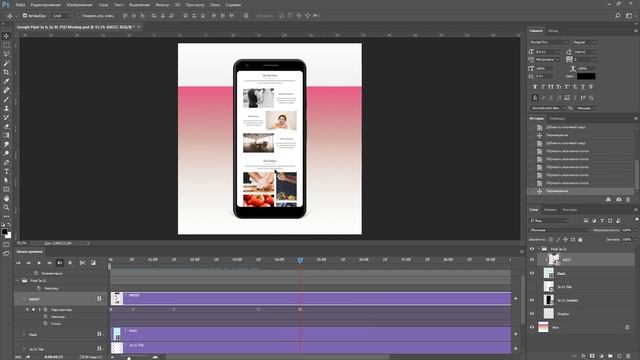Select the History Brush tool
Screen dimensions: 640x360
point(6,117)
